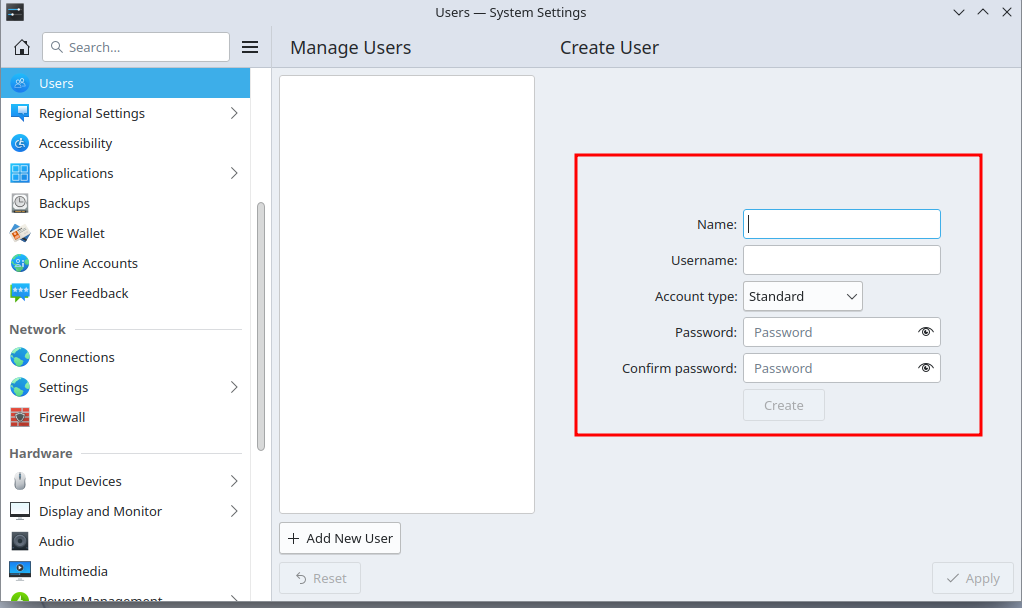Open Audio settings in Hardware section
The image size is (1022, 608).
56,541
